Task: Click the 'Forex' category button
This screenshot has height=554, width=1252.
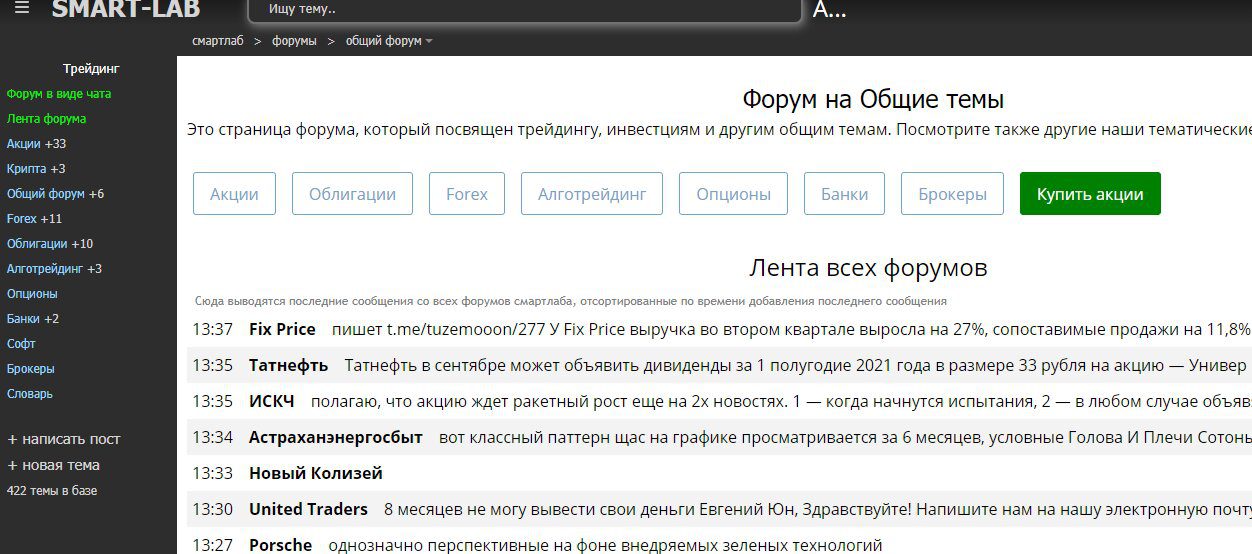Action: click(x=467, y=194)
